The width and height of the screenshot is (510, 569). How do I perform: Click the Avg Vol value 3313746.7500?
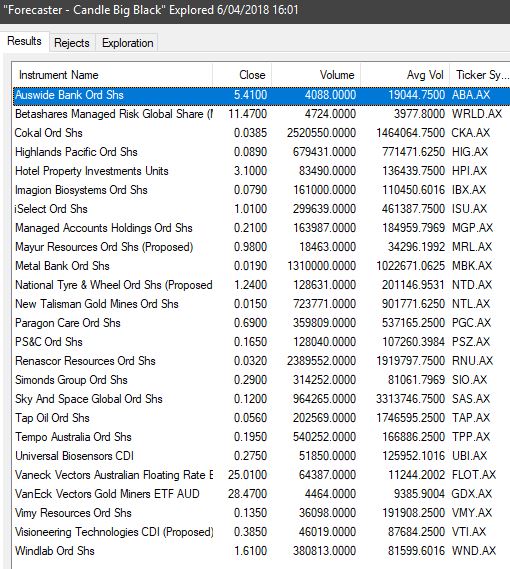pos(410,399)
